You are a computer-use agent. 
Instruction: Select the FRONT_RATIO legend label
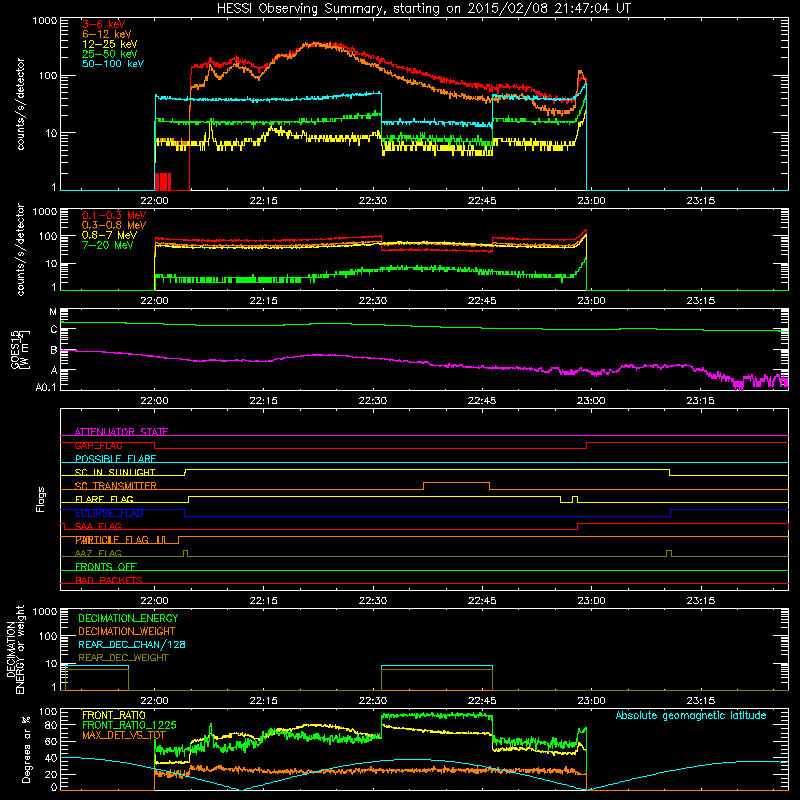tap(114, 715)
